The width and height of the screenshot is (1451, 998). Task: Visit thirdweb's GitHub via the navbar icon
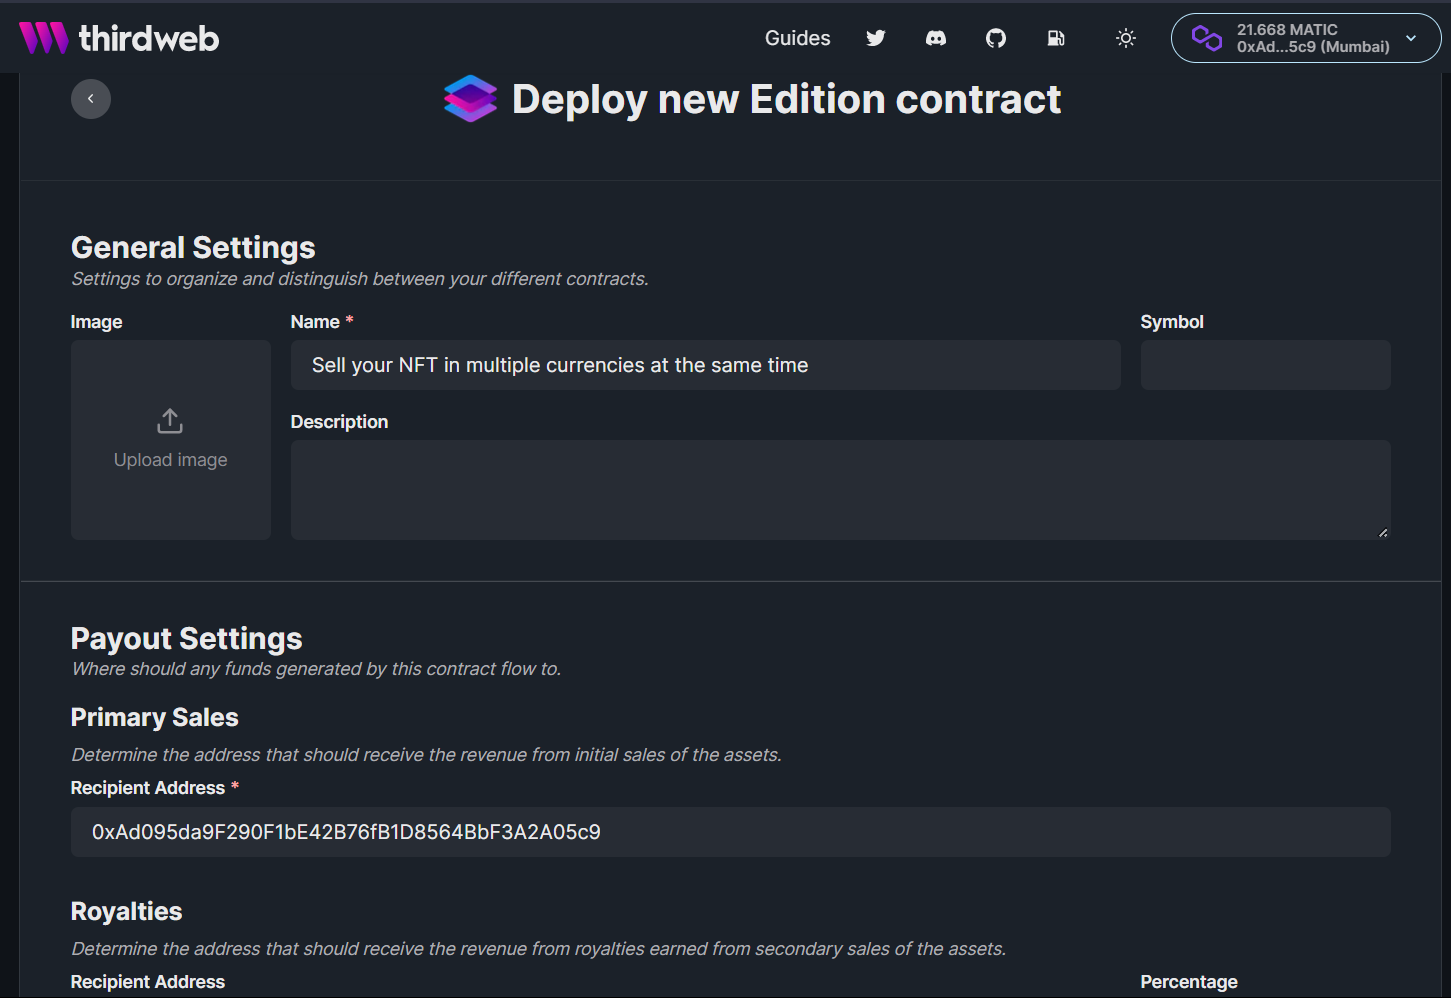[996, 38]
